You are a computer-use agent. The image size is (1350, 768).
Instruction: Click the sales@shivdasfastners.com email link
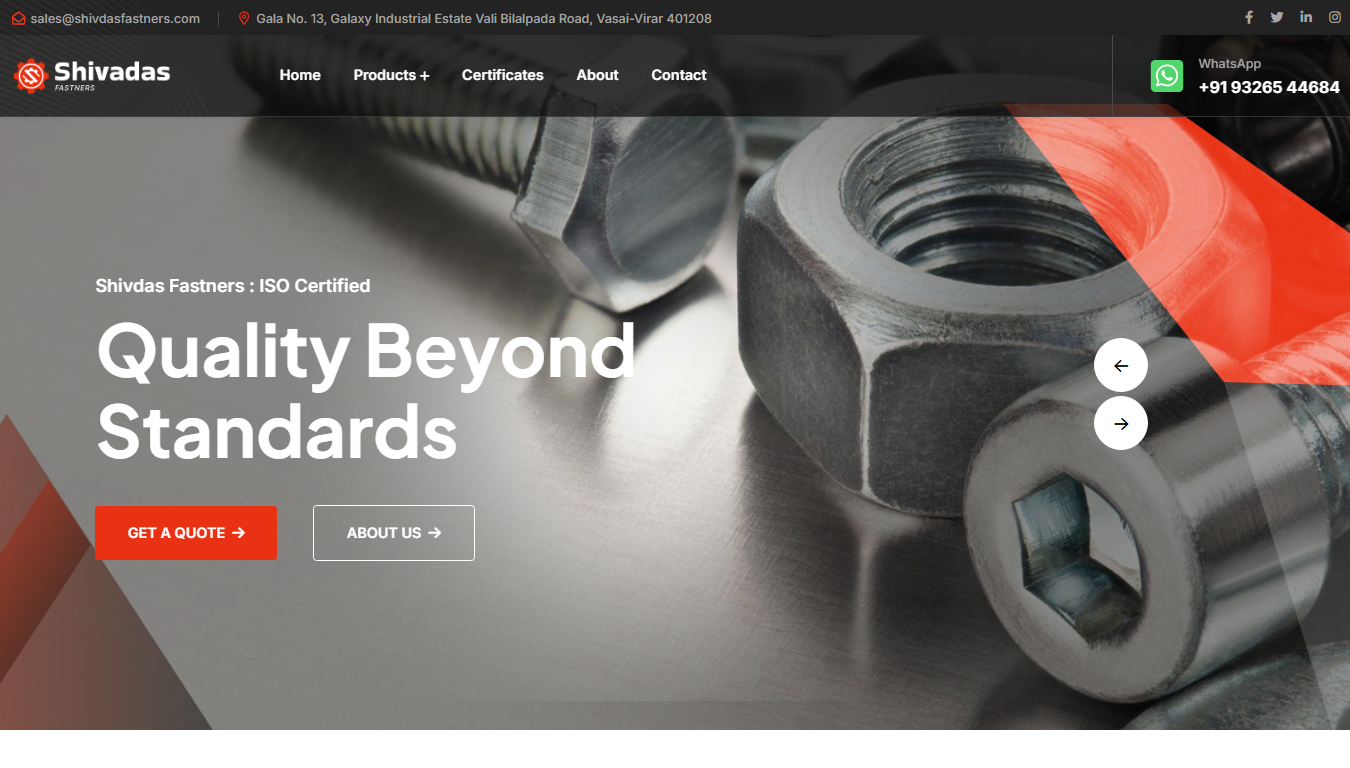tap(115, 18)
